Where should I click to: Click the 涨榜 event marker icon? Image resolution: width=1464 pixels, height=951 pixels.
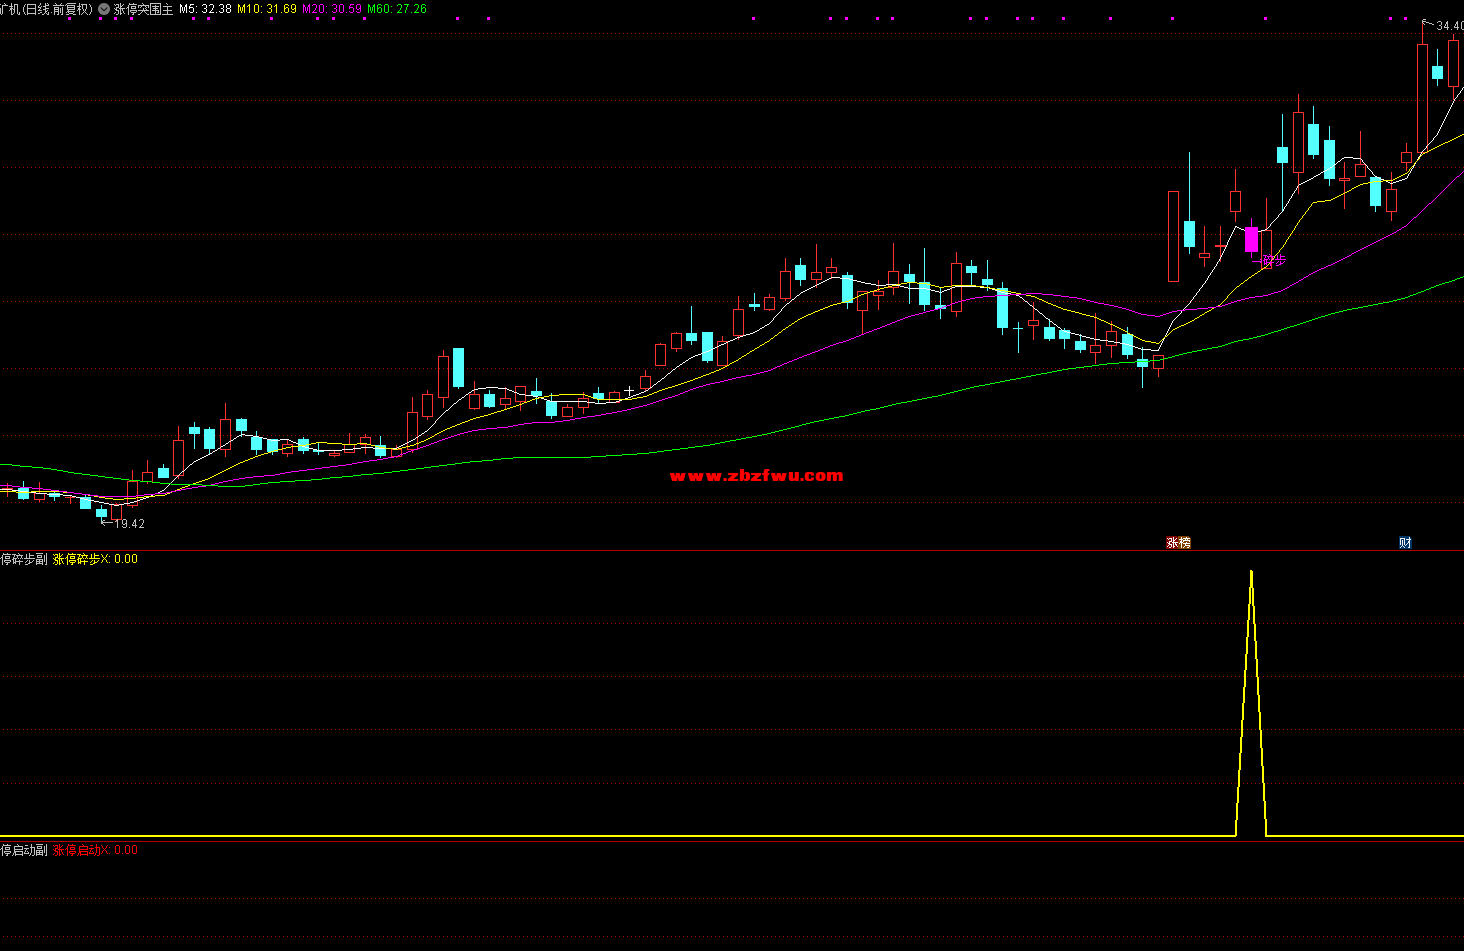point(1178,543)
